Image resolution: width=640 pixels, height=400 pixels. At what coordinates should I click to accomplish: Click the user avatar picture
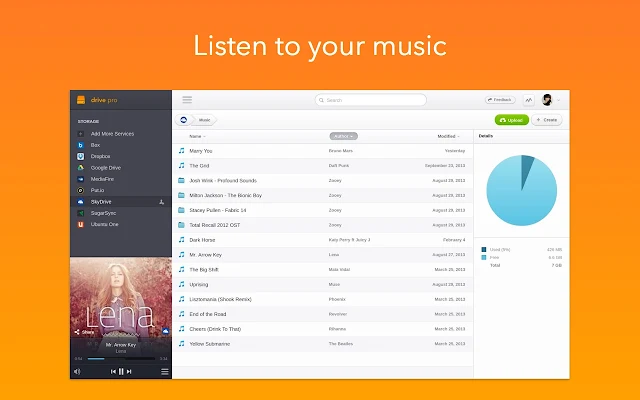click(547, 100)
